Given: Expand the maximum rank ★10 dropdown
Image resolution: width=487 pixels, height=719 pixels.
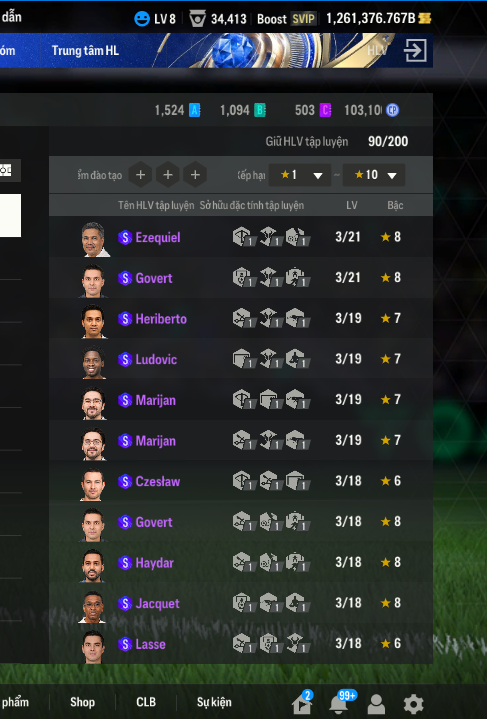Looking at the screenshot, I should [374, 175].
